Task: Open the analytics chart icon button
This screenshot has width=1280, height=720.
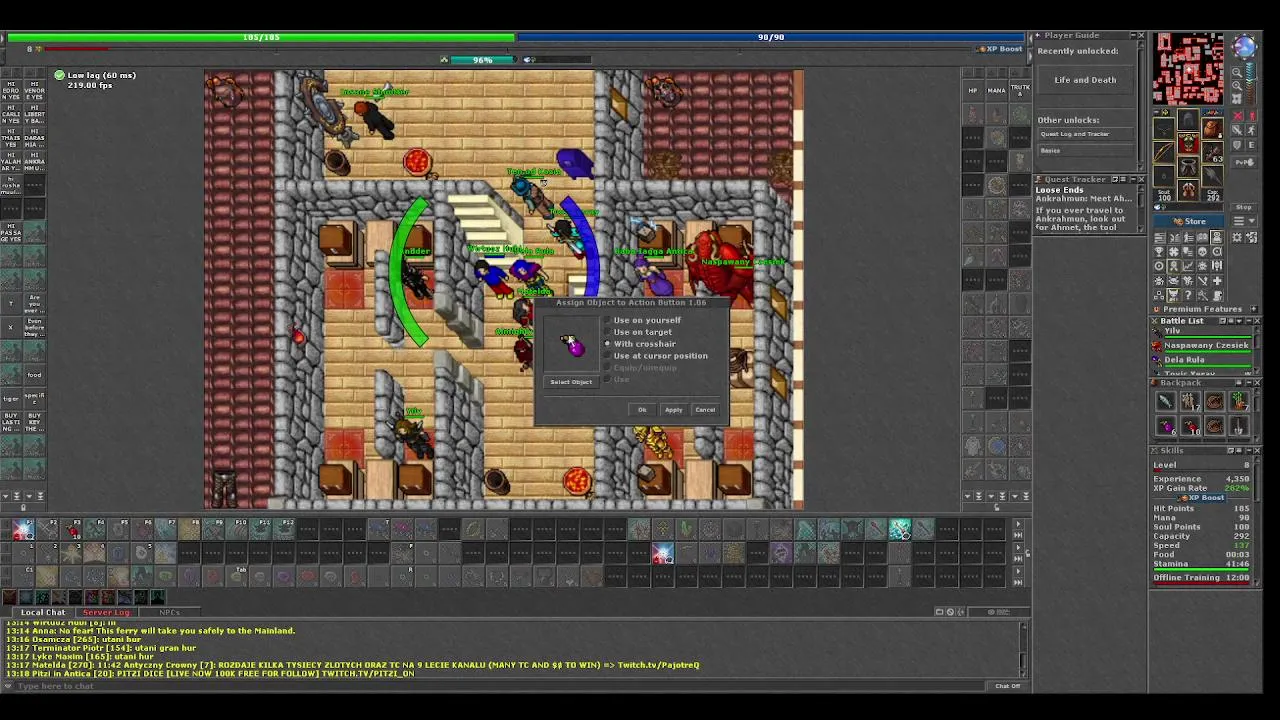Action: point(1188,266)
